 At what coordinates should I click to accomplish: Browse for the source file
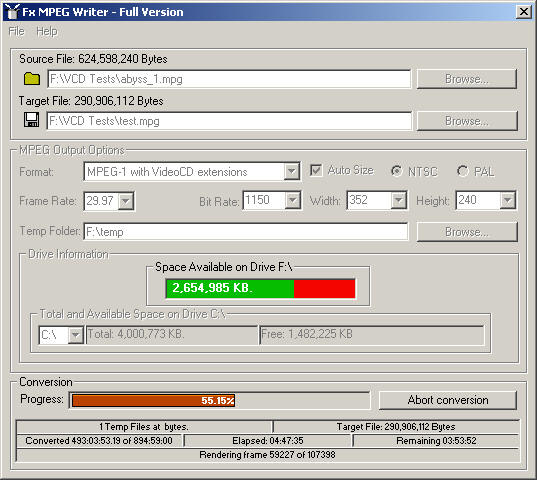pyautogui.click(x=466, y=79)
